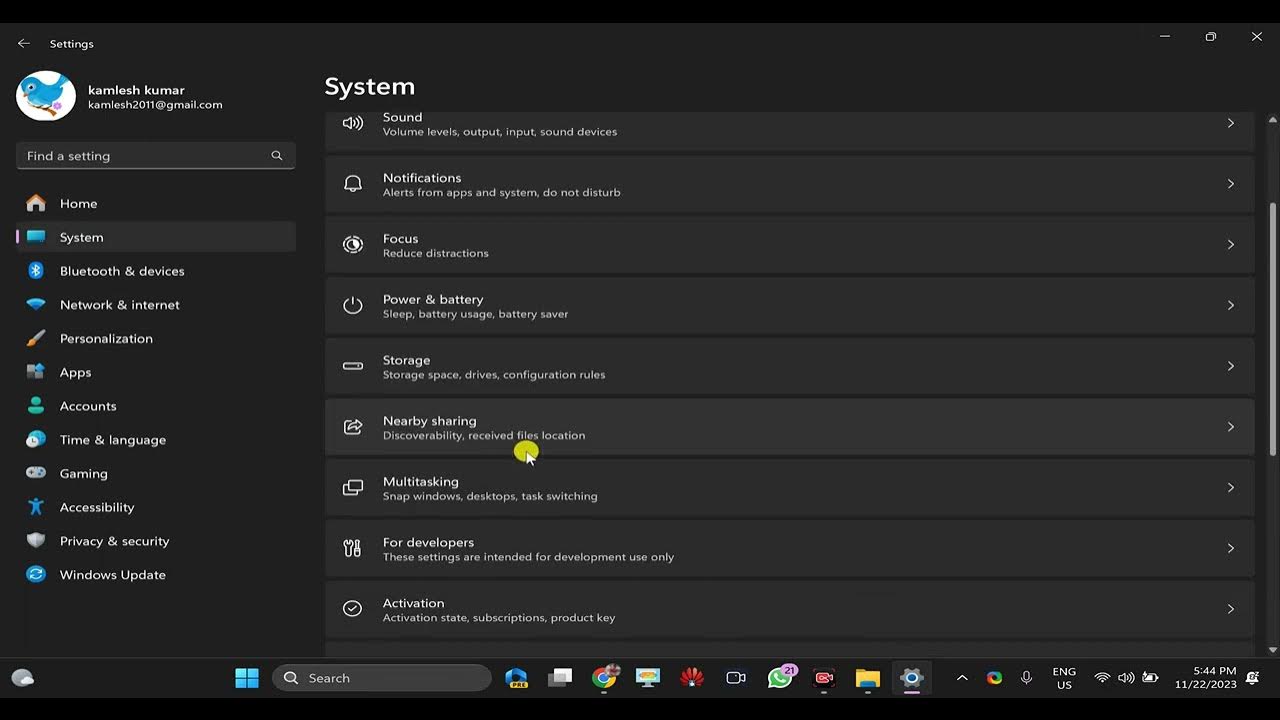Open the kamlesh kumar account profile
Viewport: 1280px width, 720px height.
pos(120,97)
